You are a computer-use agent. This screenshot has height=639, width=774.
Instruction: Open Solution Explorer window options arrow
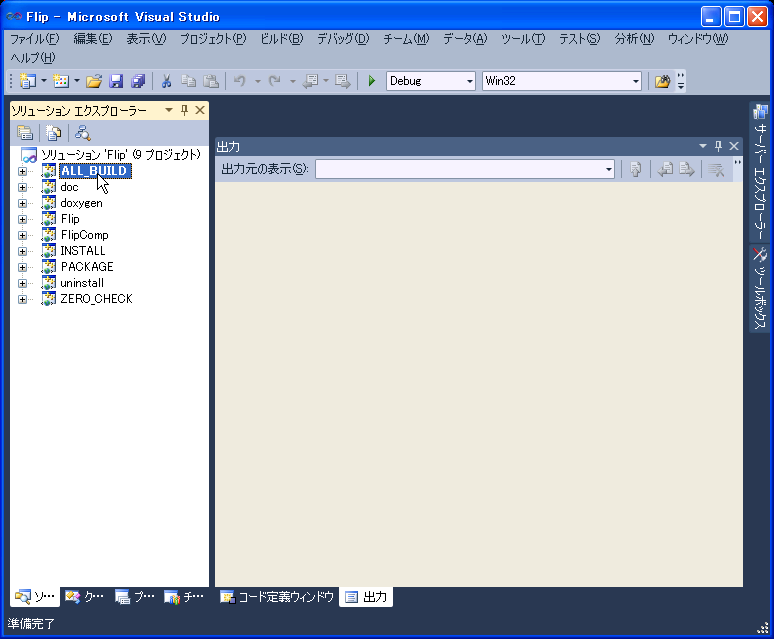169,110
